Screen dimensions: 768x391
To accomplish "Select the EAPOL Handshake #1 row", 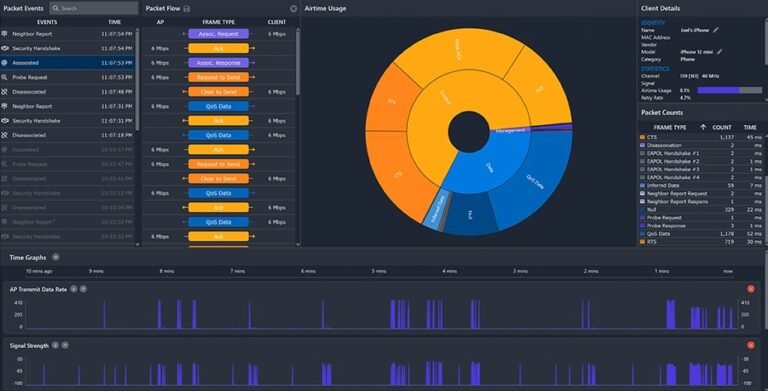I will 701,153.
